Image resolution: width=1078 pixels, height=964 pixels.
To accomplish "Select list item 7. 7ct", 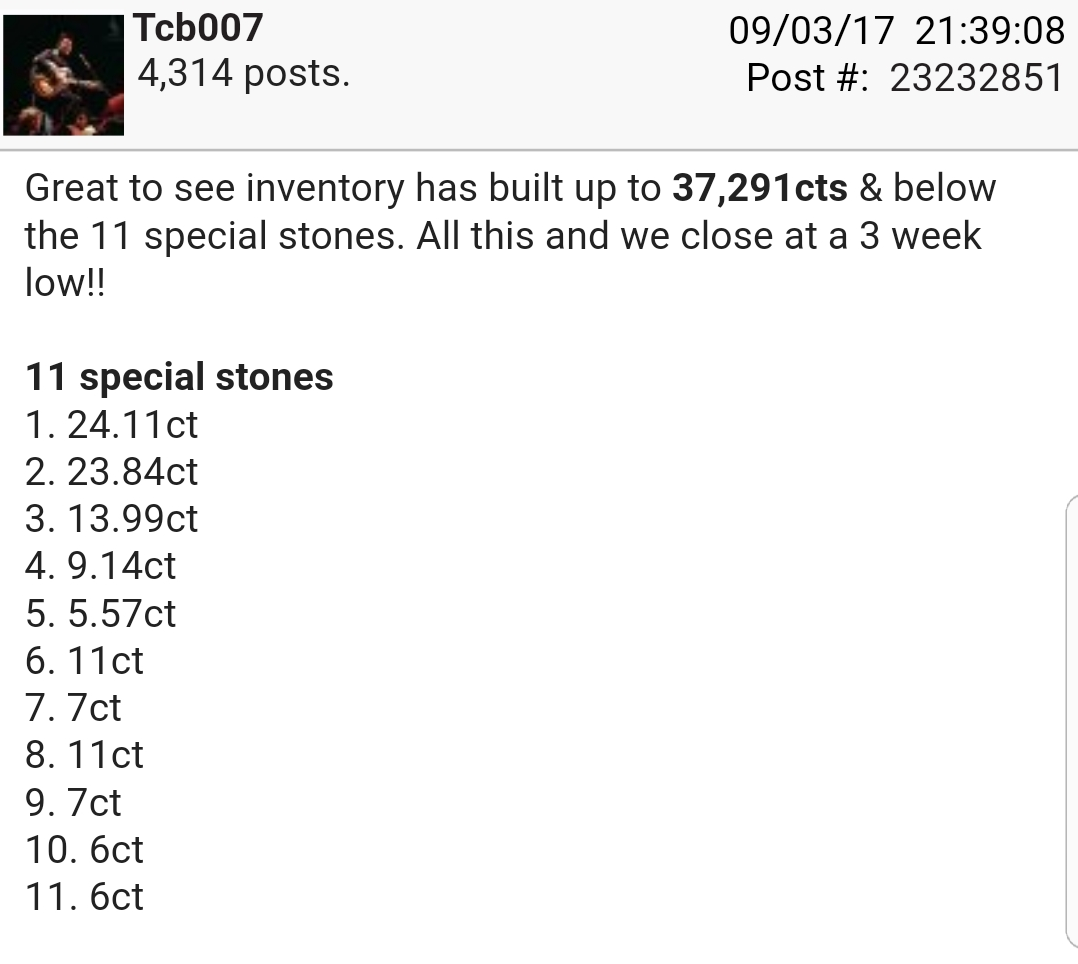I will tap(74, 708).
